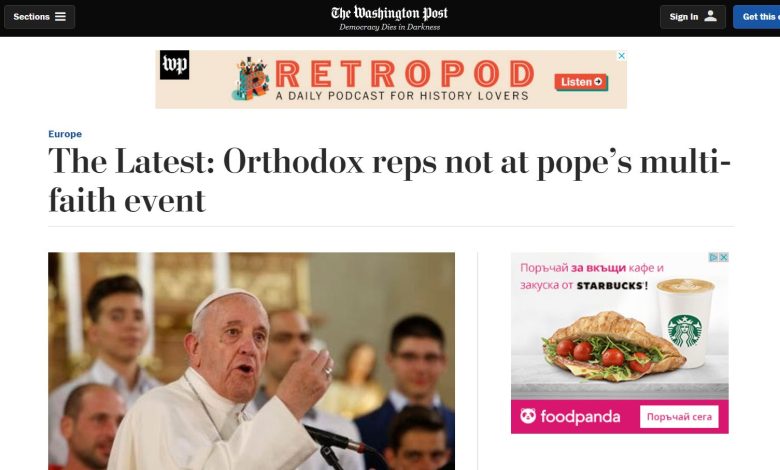Open AdChoices info icon on foodpanda ad
The image size is (780, 470).
point(713,257)
